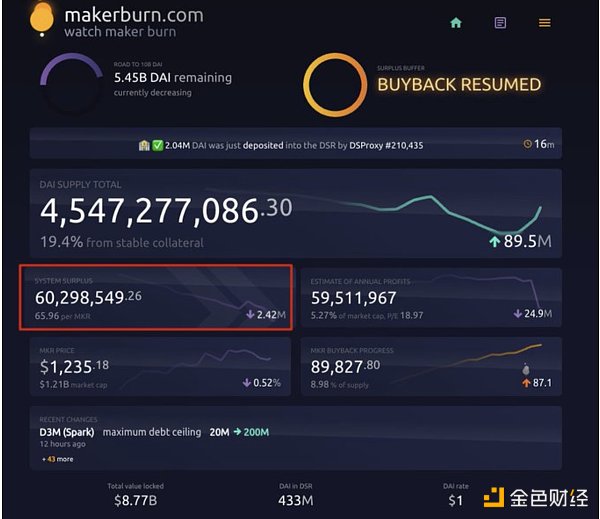This screenshot has height=519, width=600.
Task: Open the orange hamburger menu
Action: point(545,23)
